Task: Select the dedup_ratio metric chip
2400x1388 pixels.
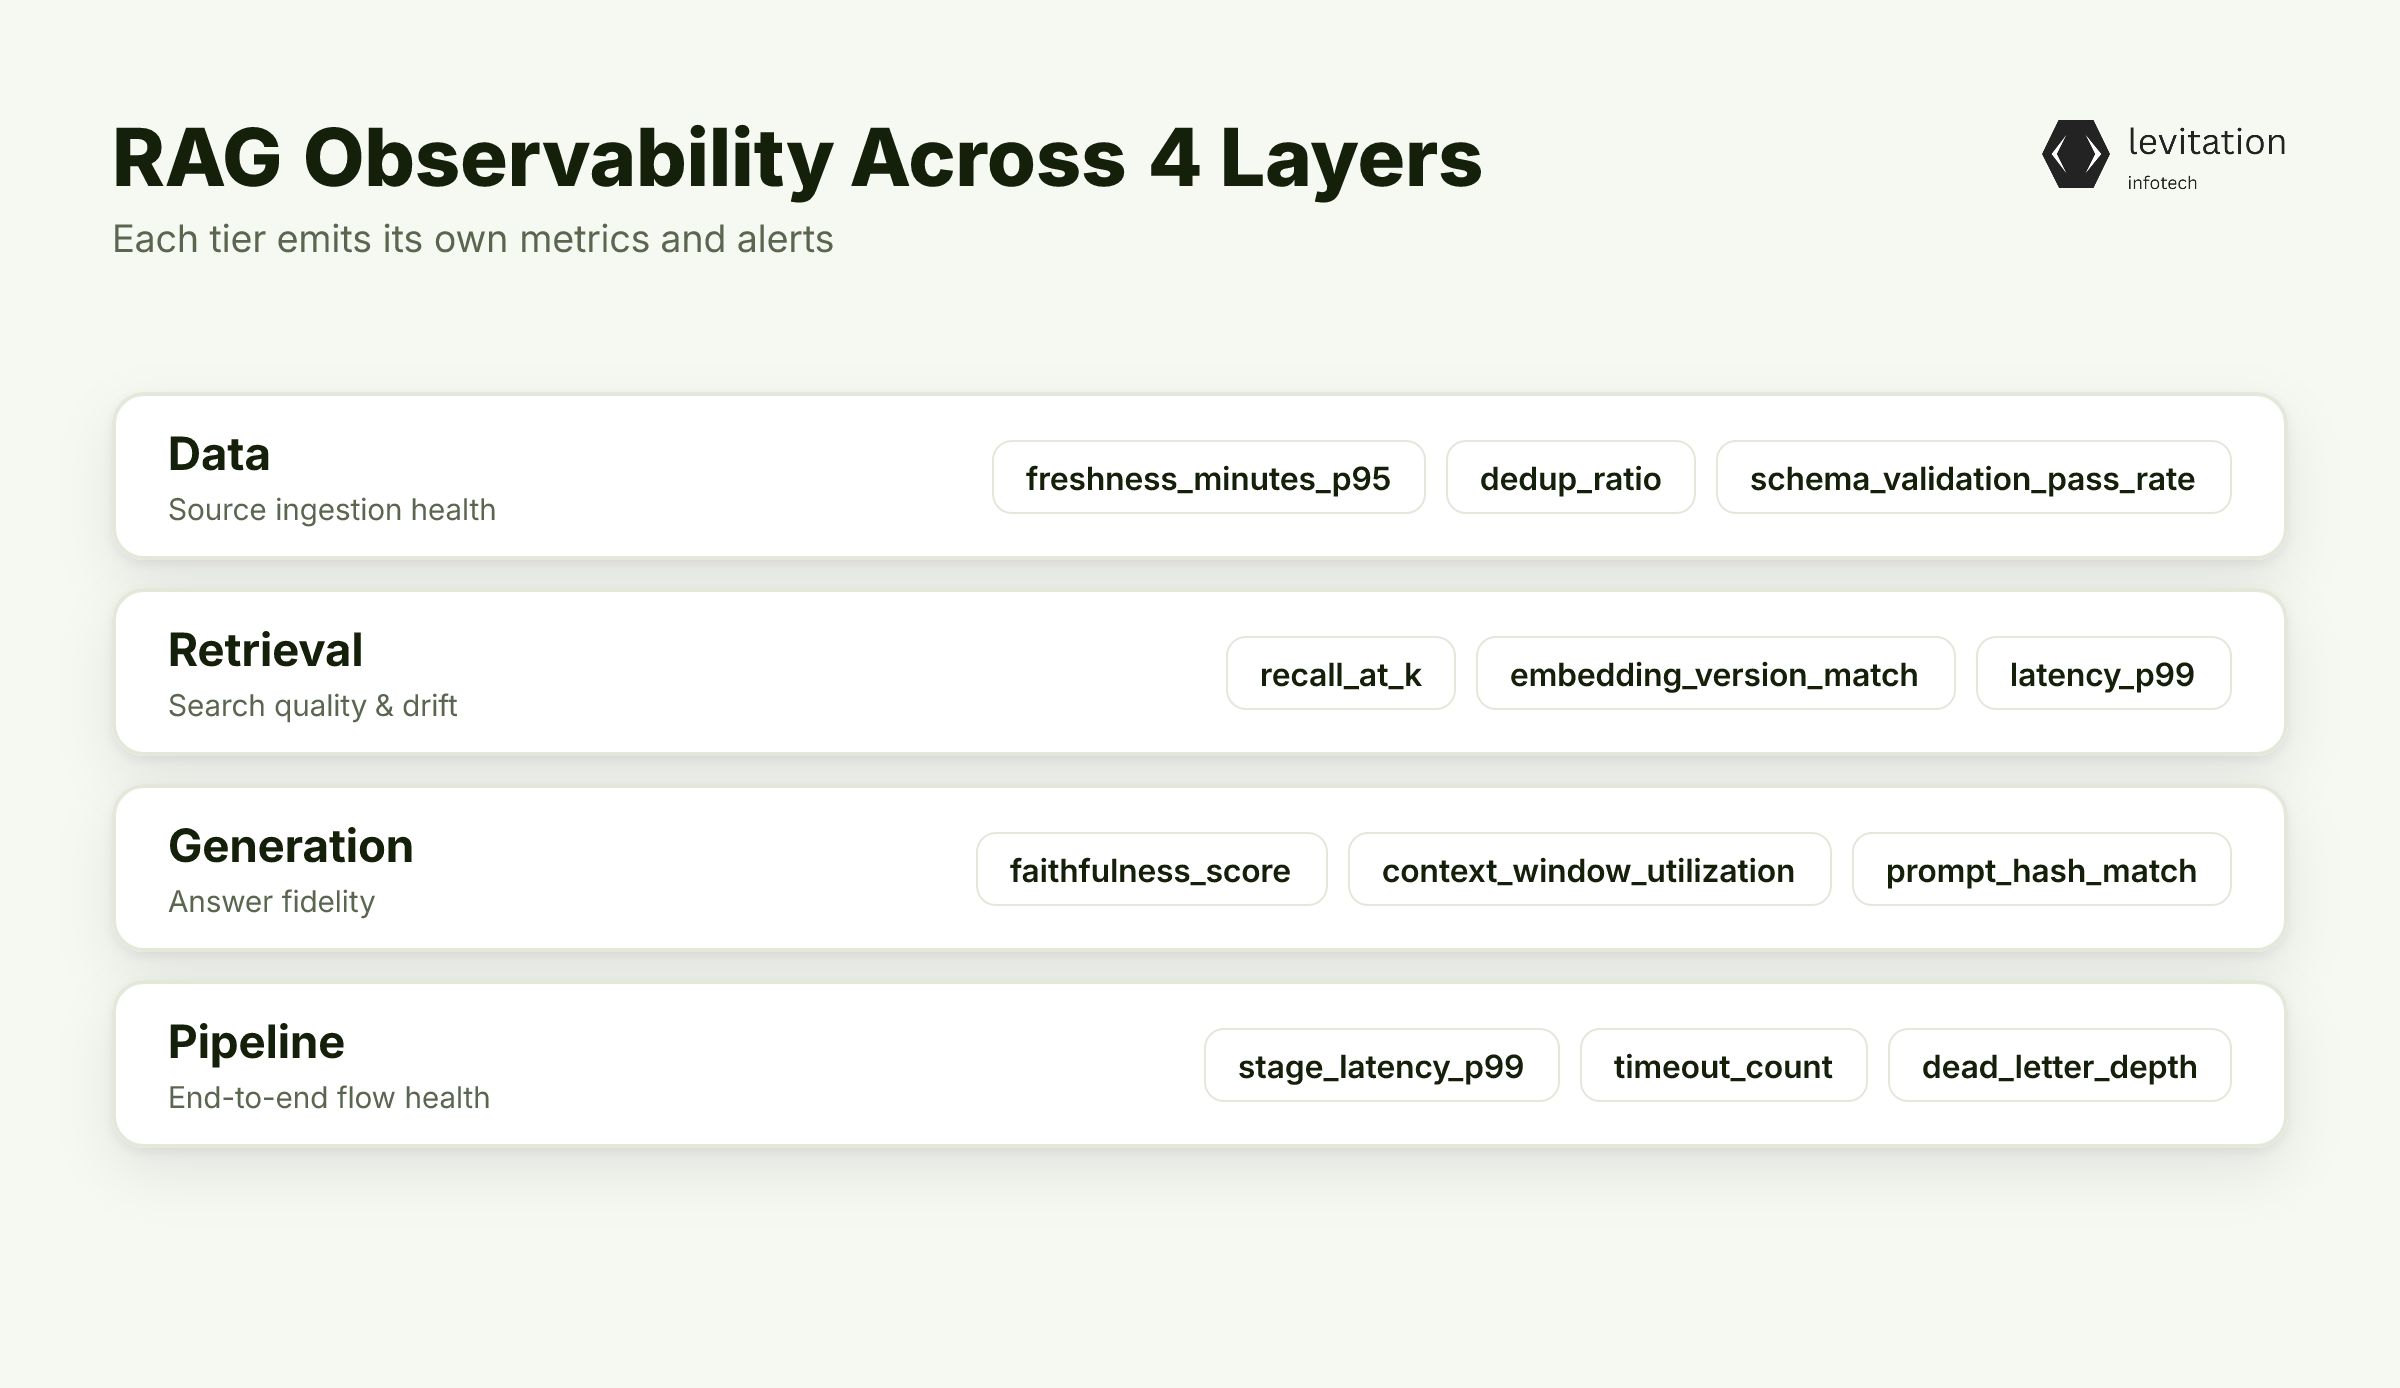Action: (1570, 478)
